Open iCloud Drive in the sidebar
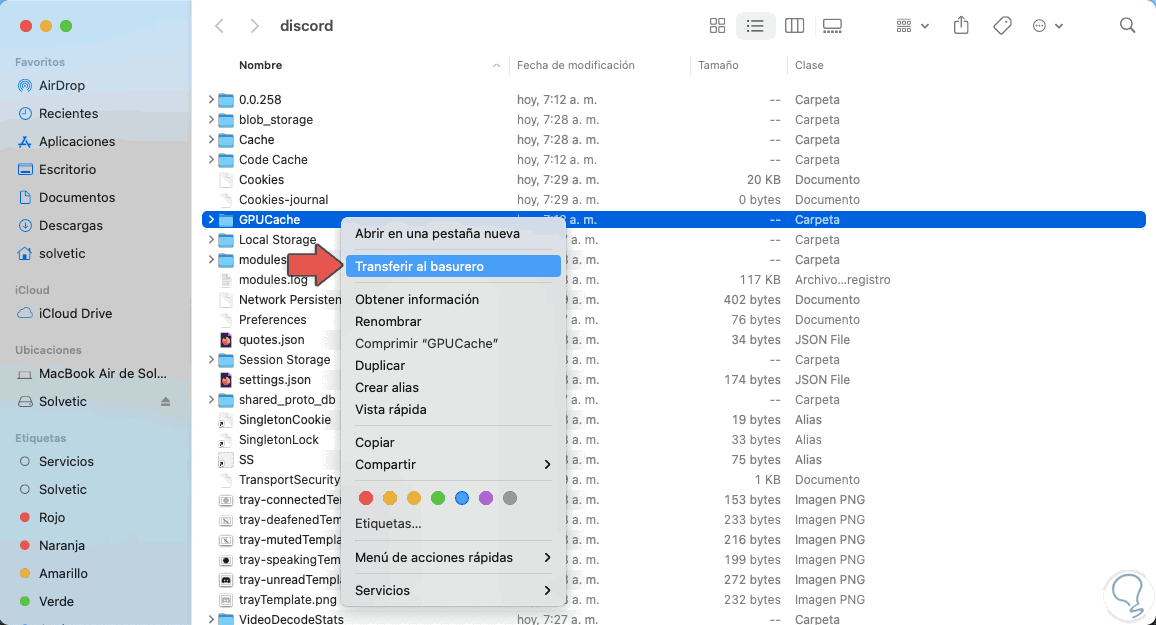The image size is (1156, 625). coord(75,313)
